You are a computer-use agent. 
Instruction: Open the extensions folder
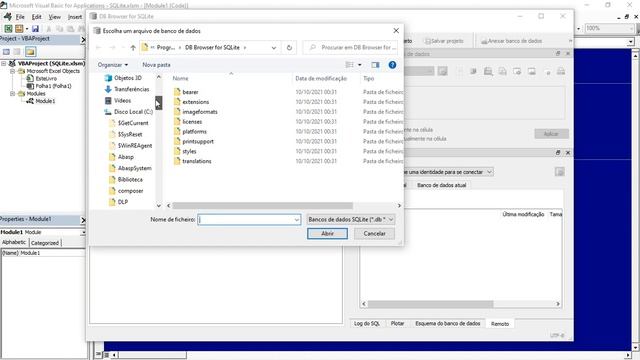click(196, 102)
